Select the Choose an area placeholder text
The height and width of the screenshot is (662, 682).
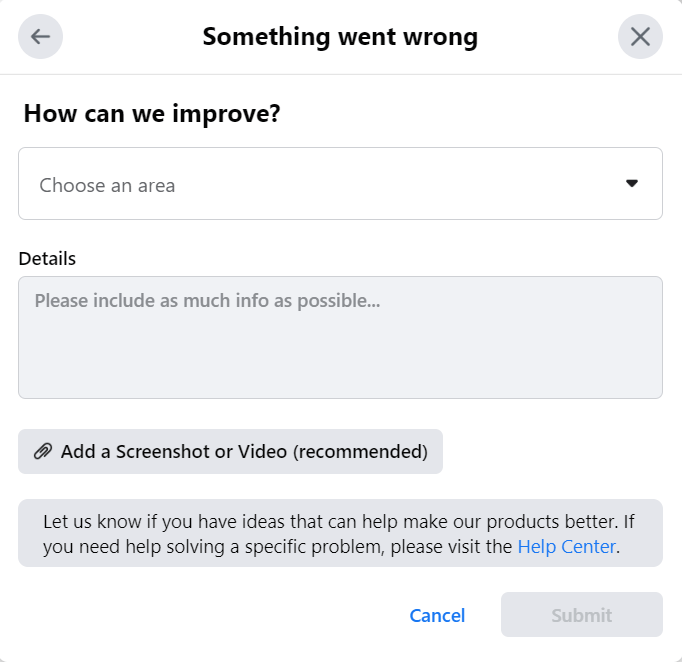[x=107, y=185]
